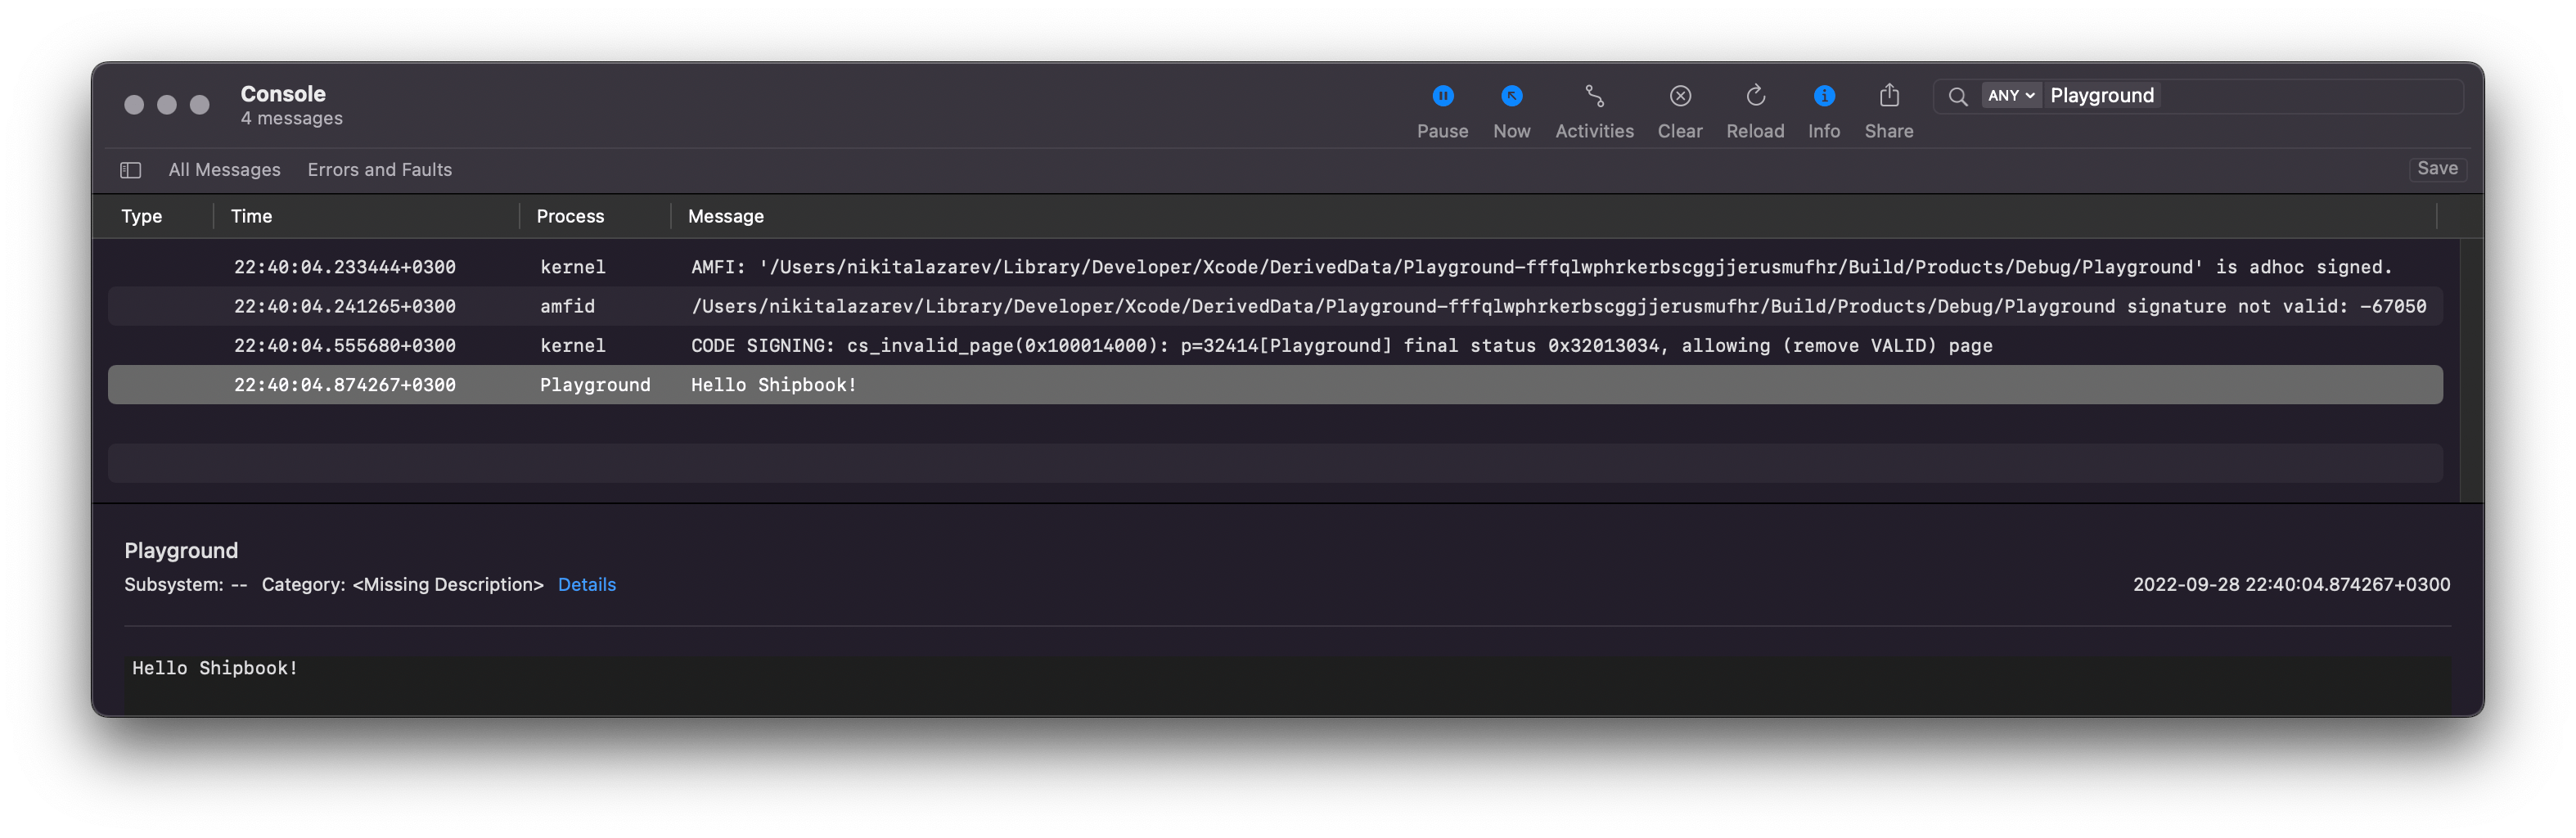Screen dimensions: 2576x838
Task: Save the current search as filter
Action: 2437,168
